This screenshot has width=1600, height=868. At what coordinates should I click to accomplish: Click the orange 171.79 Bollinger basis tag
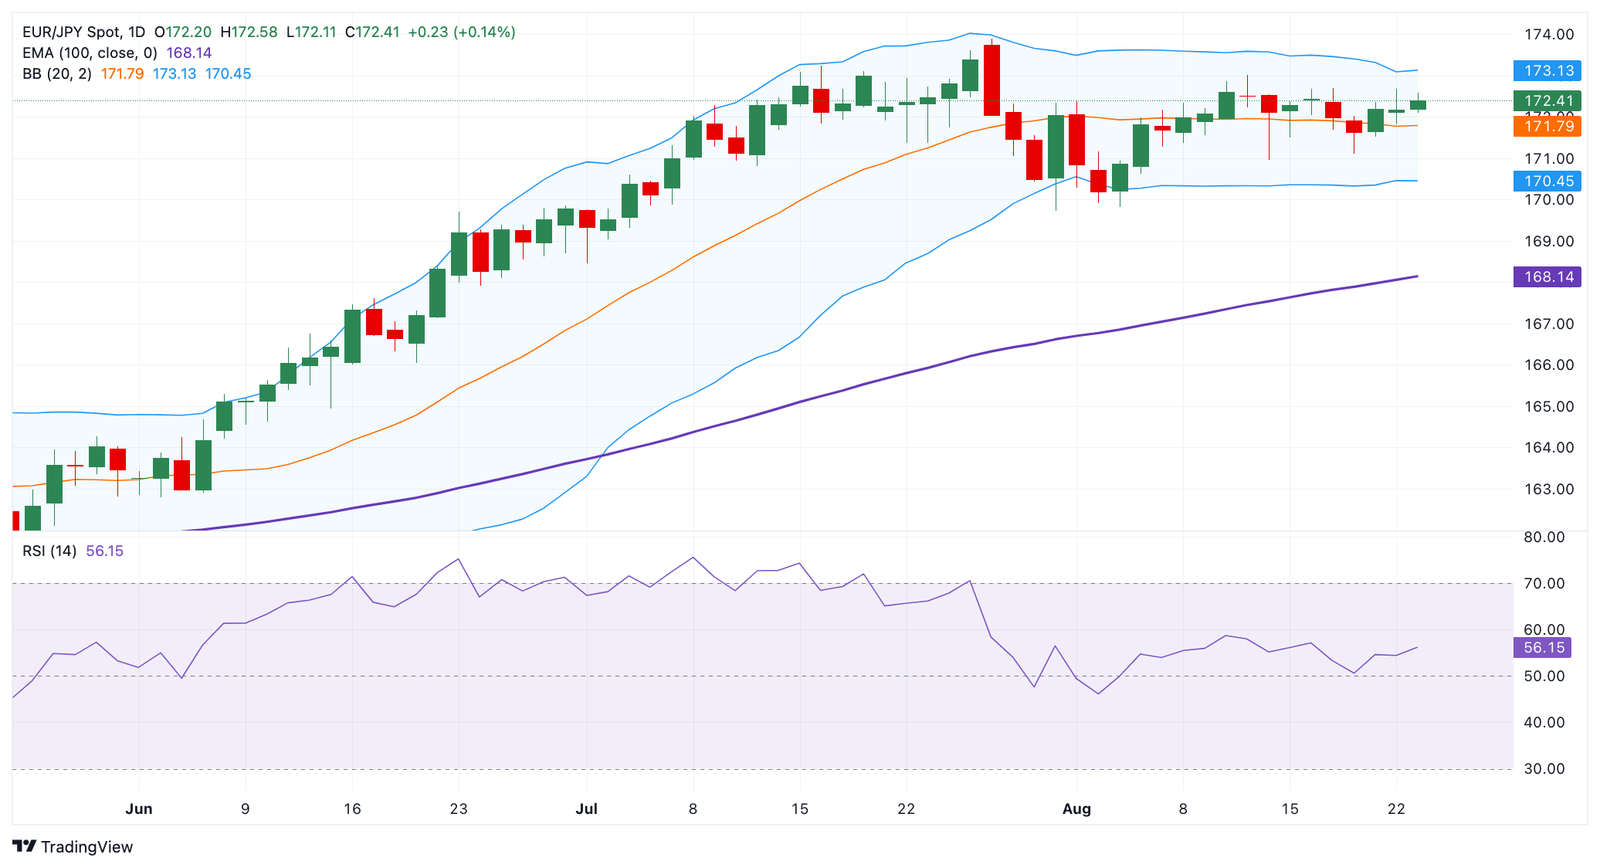click(x=1547, y=126)
